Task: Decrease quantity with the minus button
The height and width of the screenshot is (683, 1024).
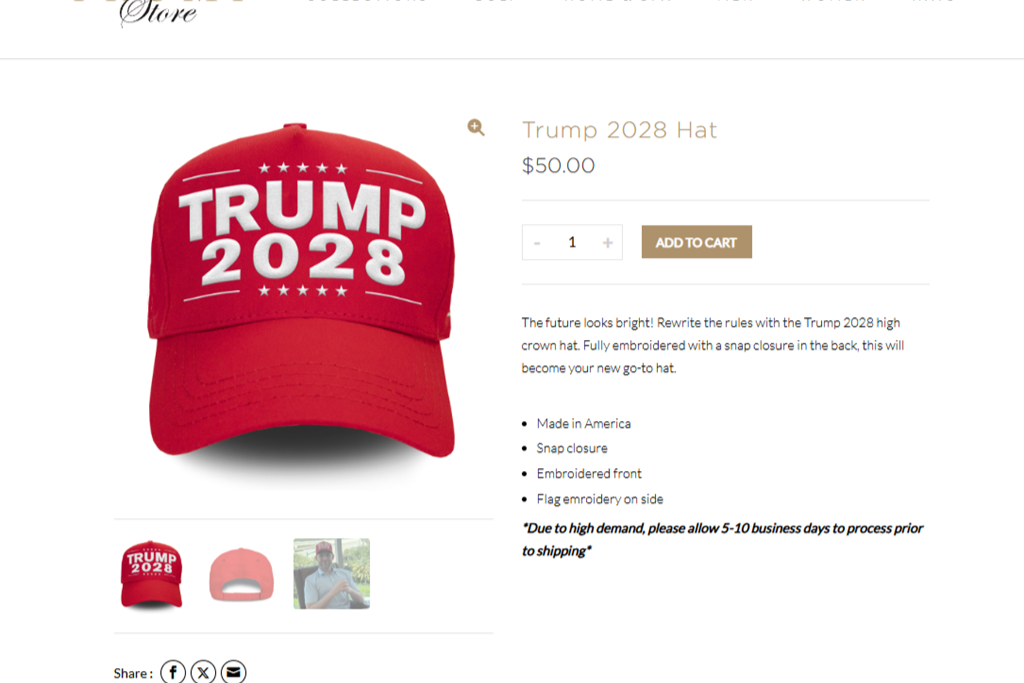Action: click(537, 243)
